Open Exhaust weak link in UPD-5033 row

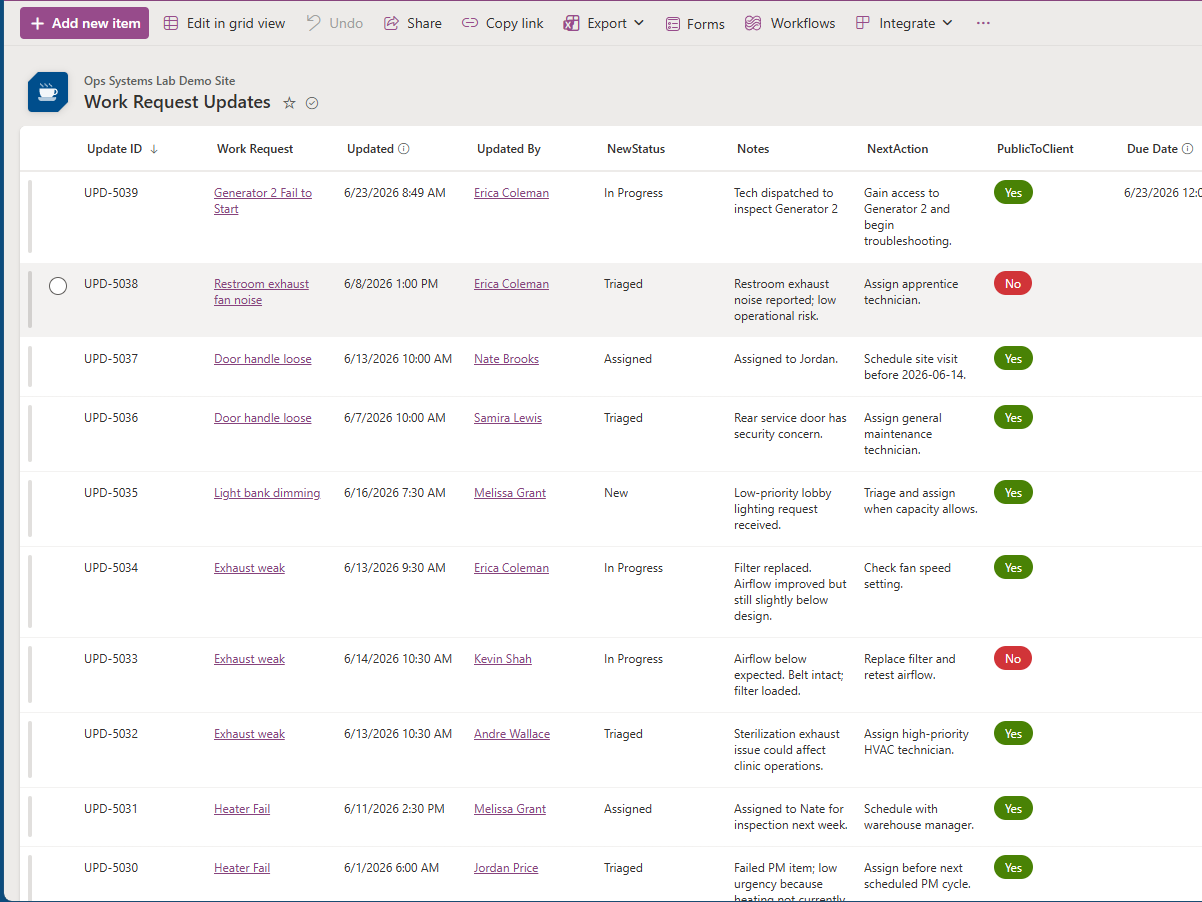[249, 659]
